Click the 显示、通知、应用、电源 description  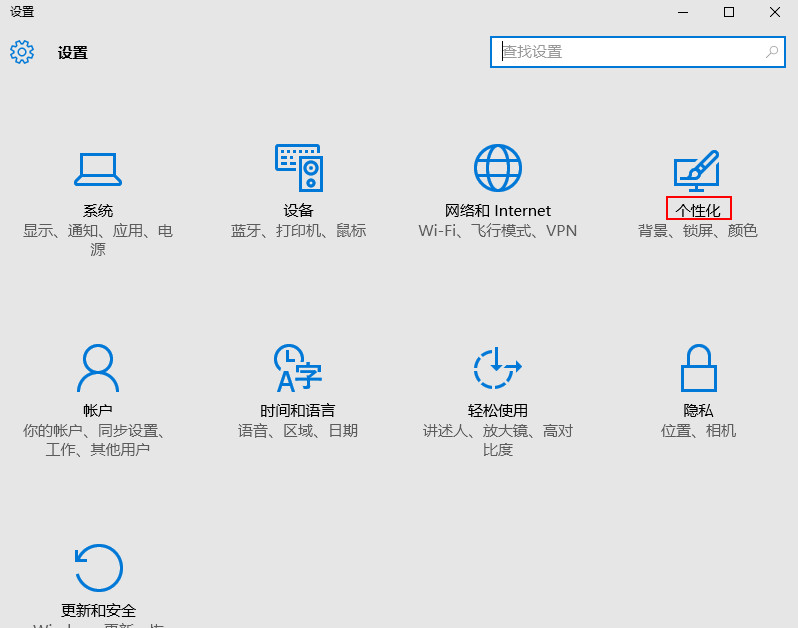98,240
